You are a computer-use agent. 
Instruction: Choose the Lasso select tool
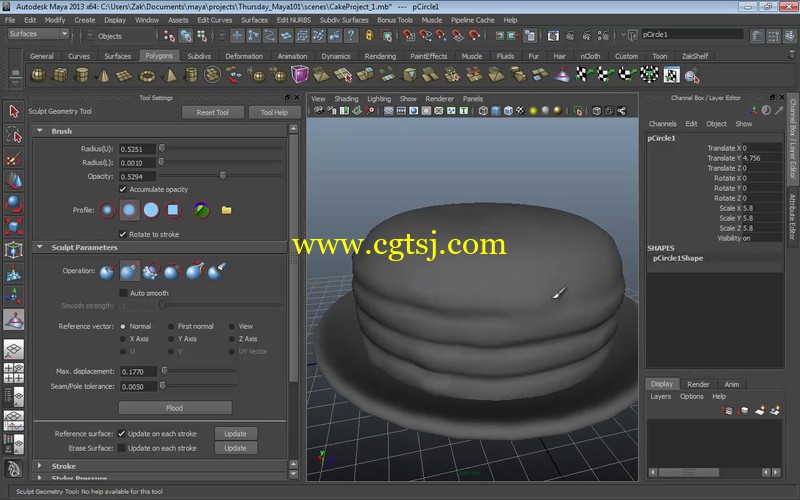(14, 136)
